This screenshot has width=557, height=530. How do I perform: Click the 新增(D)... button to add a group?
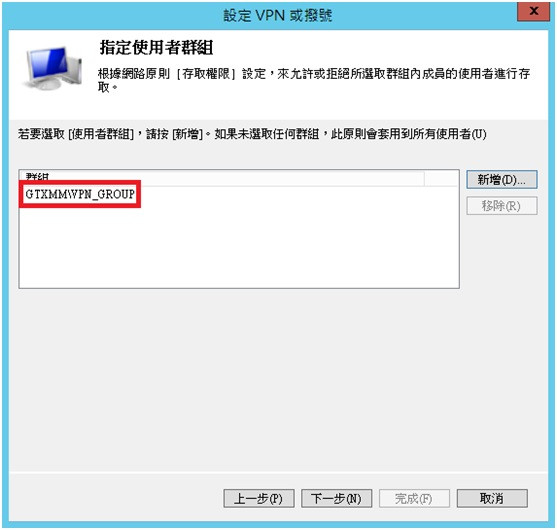point(502,180)
